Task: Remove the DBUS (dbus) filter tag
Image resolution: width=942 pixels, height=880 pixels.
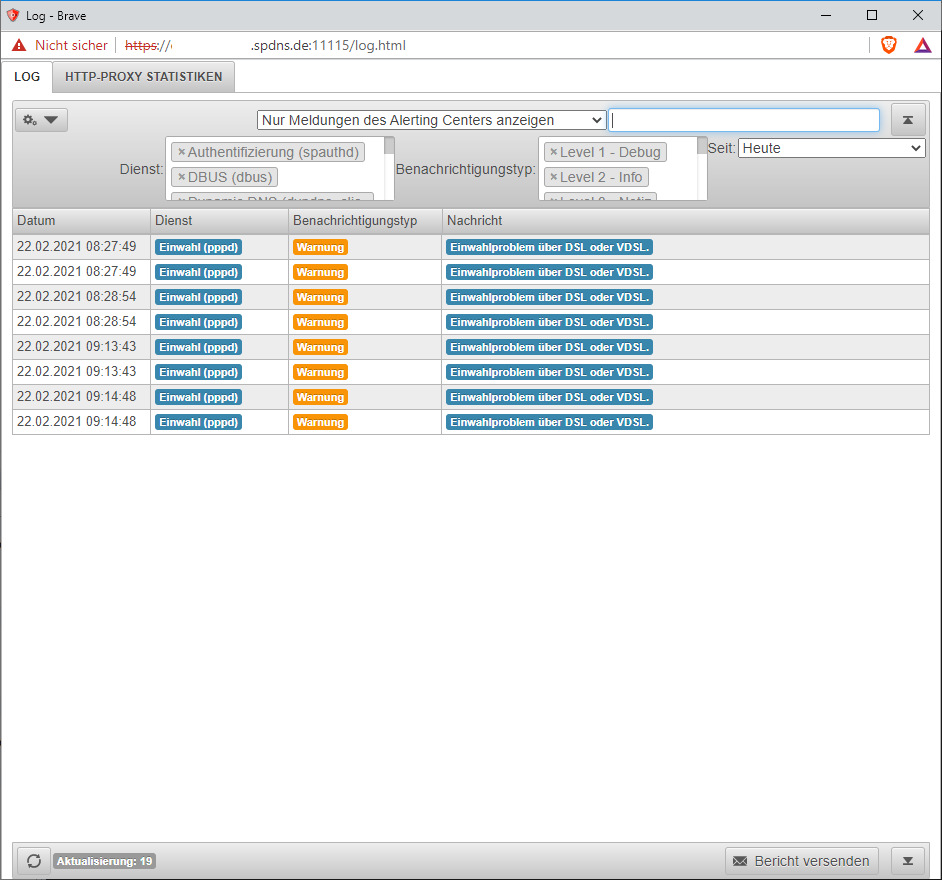Action: [x=181, y=177]
